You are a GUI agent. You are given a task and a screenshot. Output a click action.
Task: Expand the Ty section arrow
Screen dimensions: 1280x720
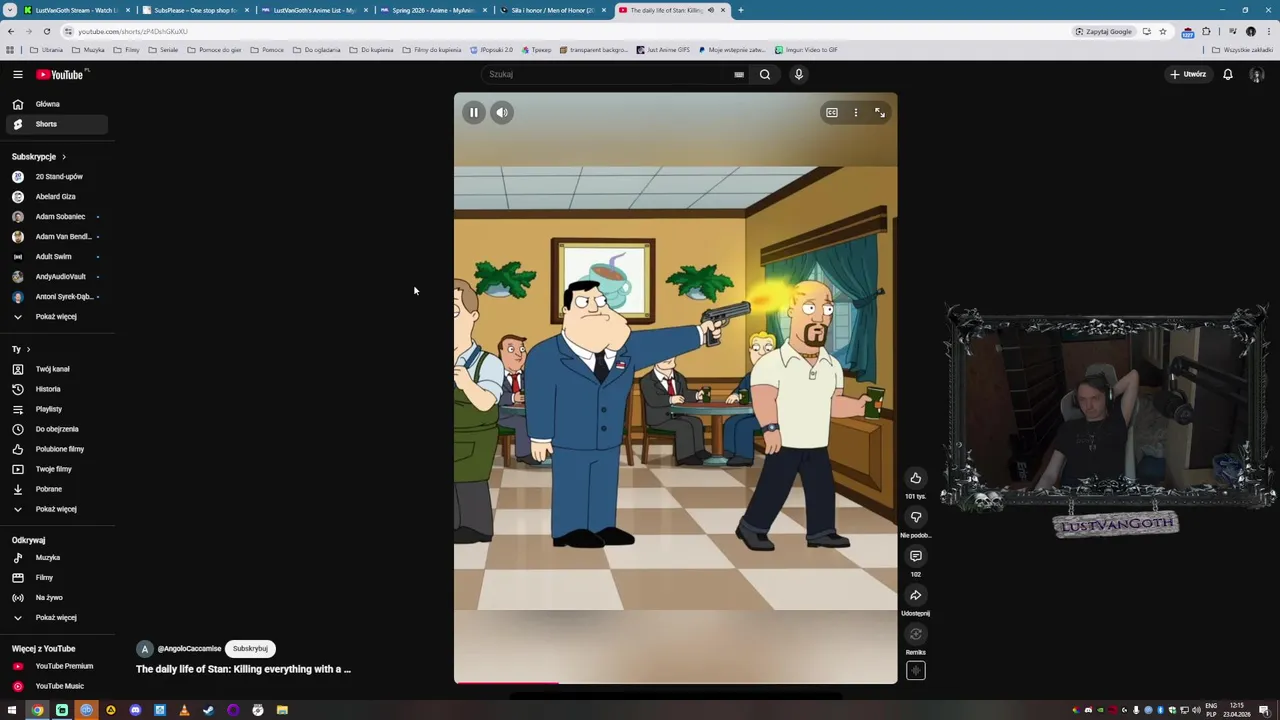(28, 349)
